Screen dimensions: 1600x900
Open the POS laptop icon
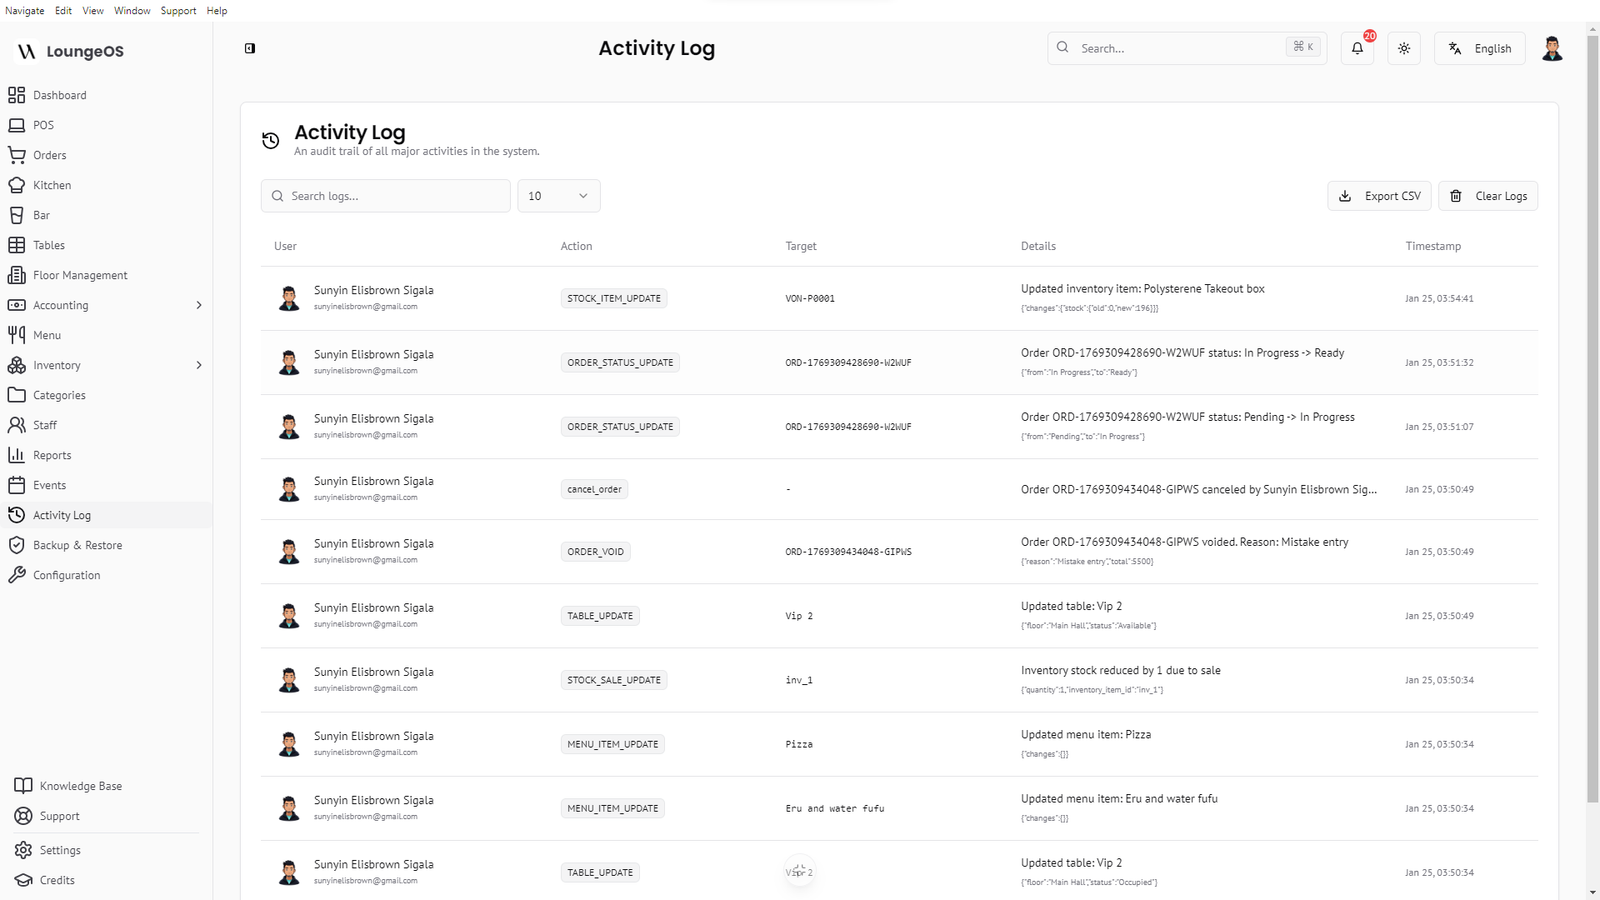coord(16,125)
